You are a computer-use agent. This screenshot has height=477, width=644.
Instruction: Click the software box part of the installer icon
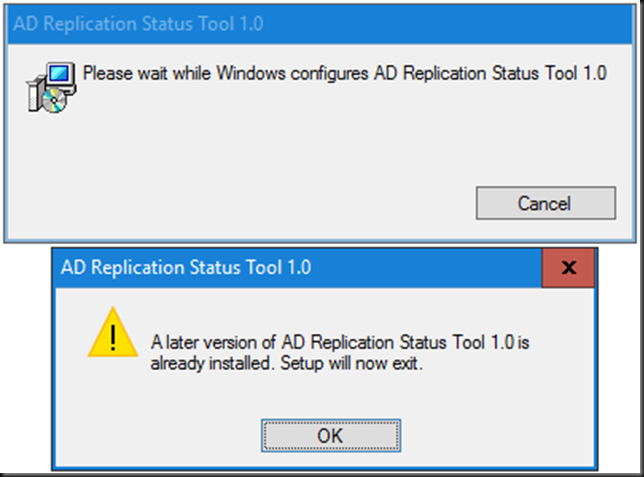[34, 95]
